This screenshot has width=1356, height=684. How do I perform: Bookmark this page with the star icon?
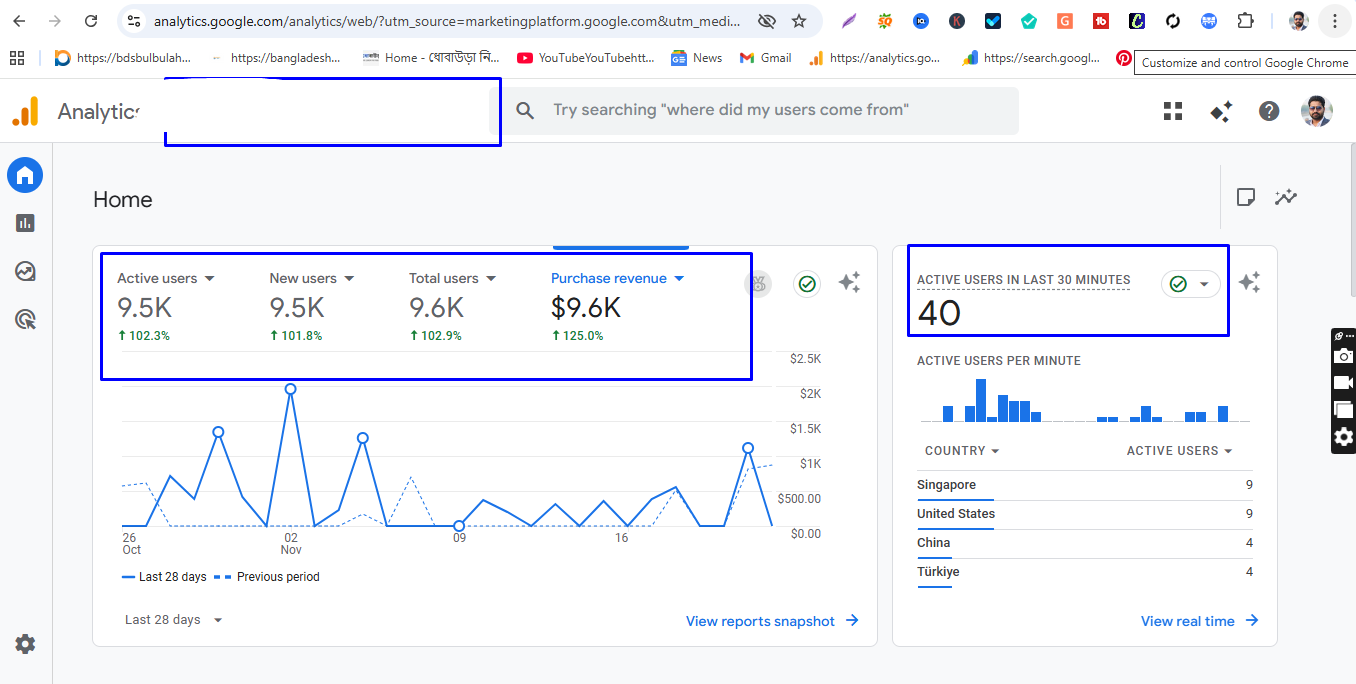(799, 21)
